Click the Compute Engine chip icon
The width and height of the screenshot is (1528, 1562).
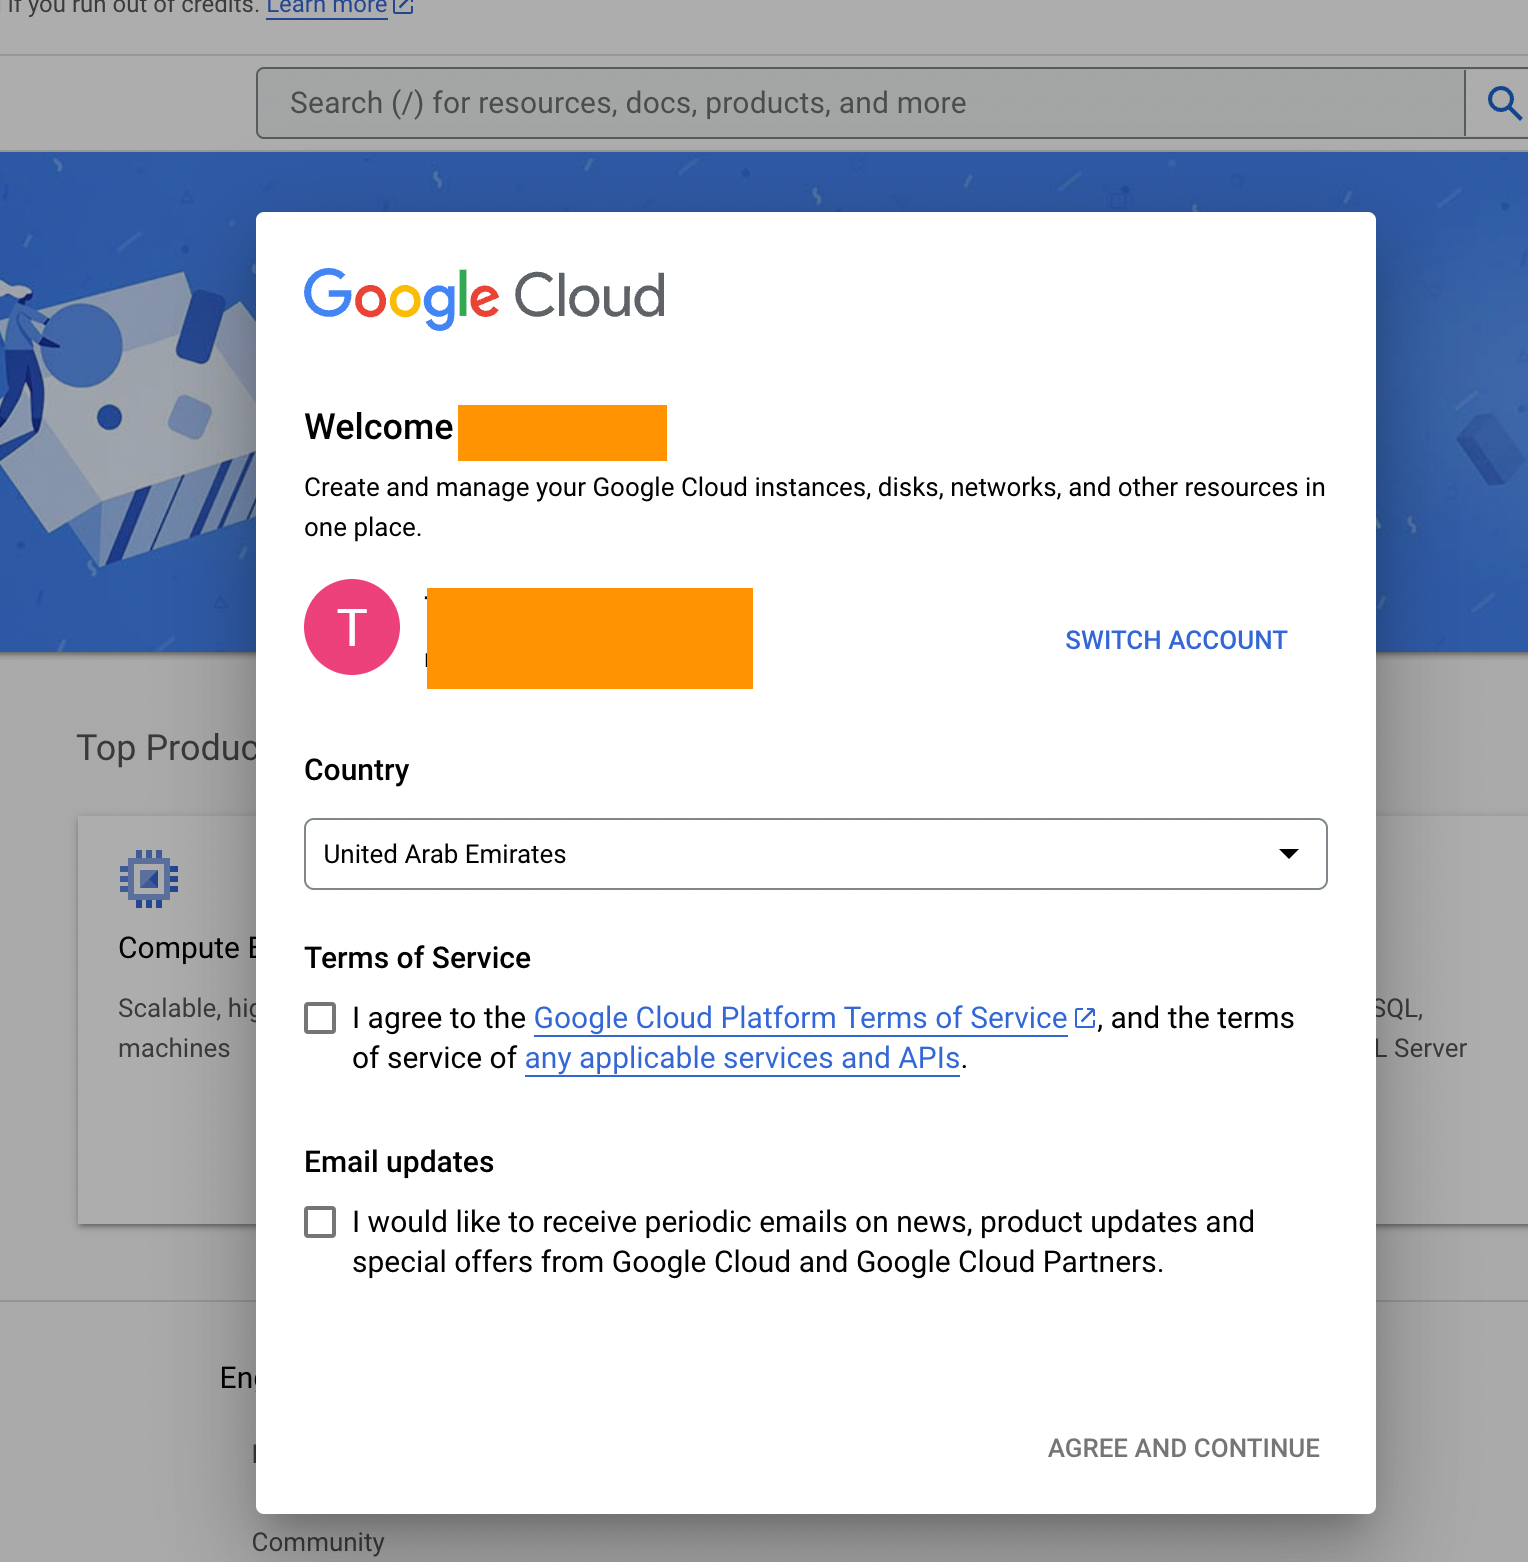pyautogui.click(x=149, y=879)
